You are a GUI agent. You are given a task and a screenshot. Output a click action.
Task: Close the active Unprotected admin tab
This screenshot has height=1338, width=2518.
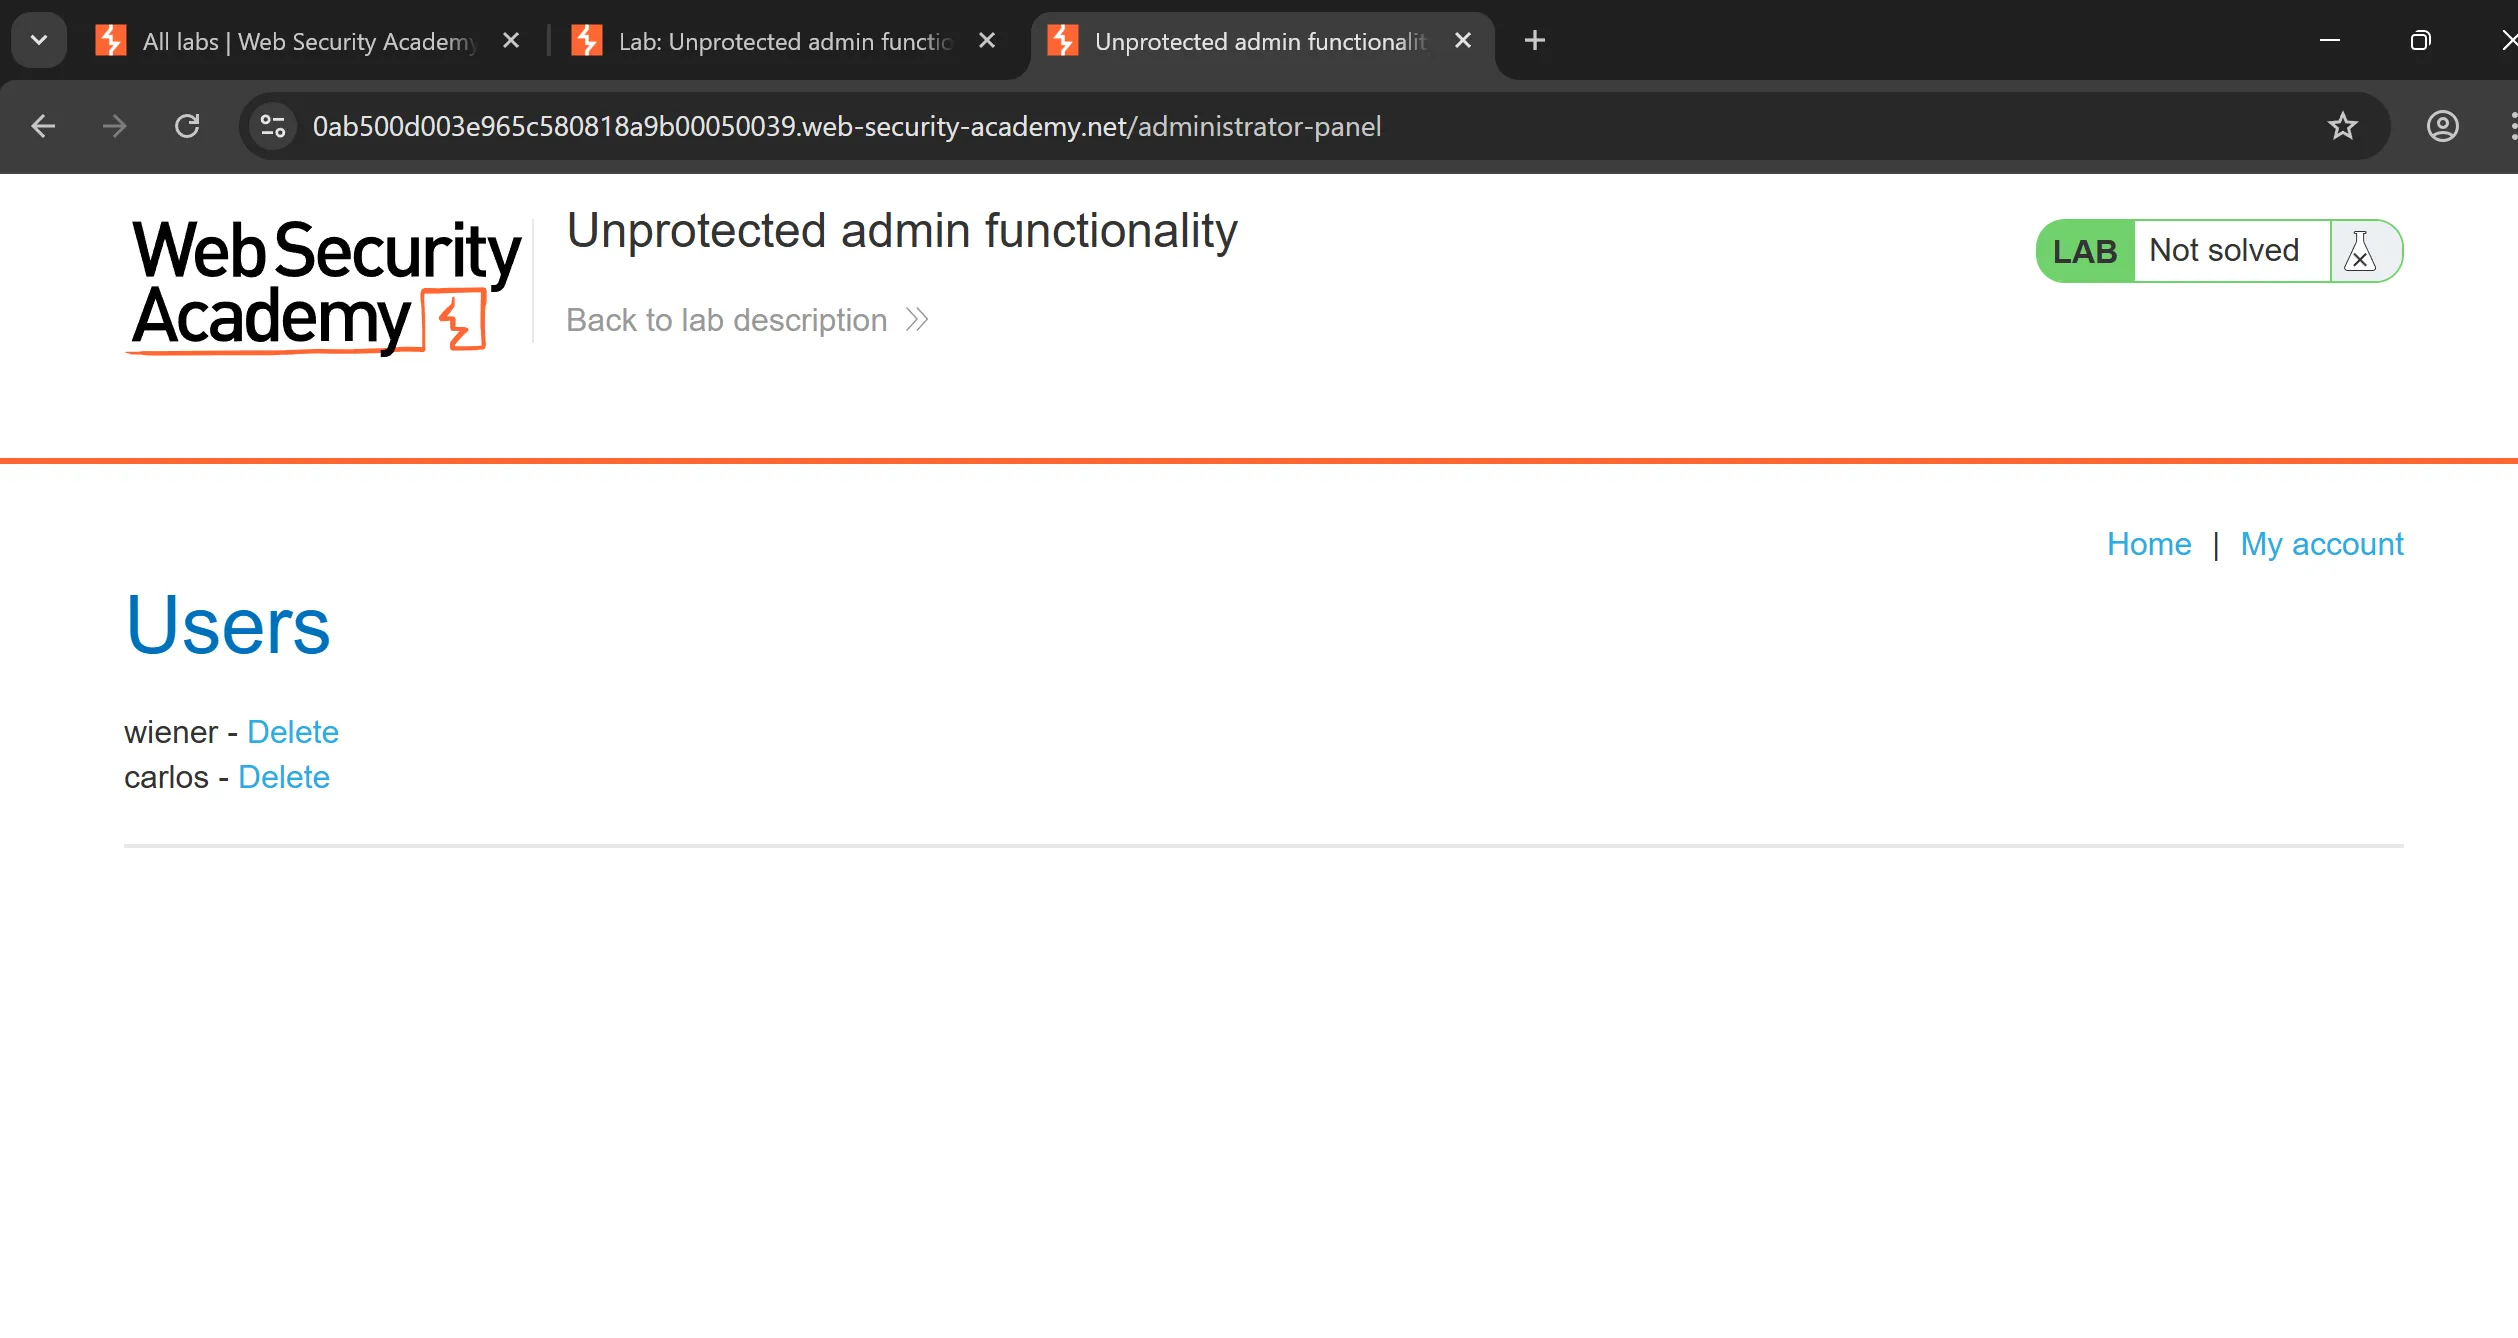(x=1463, y=41)
